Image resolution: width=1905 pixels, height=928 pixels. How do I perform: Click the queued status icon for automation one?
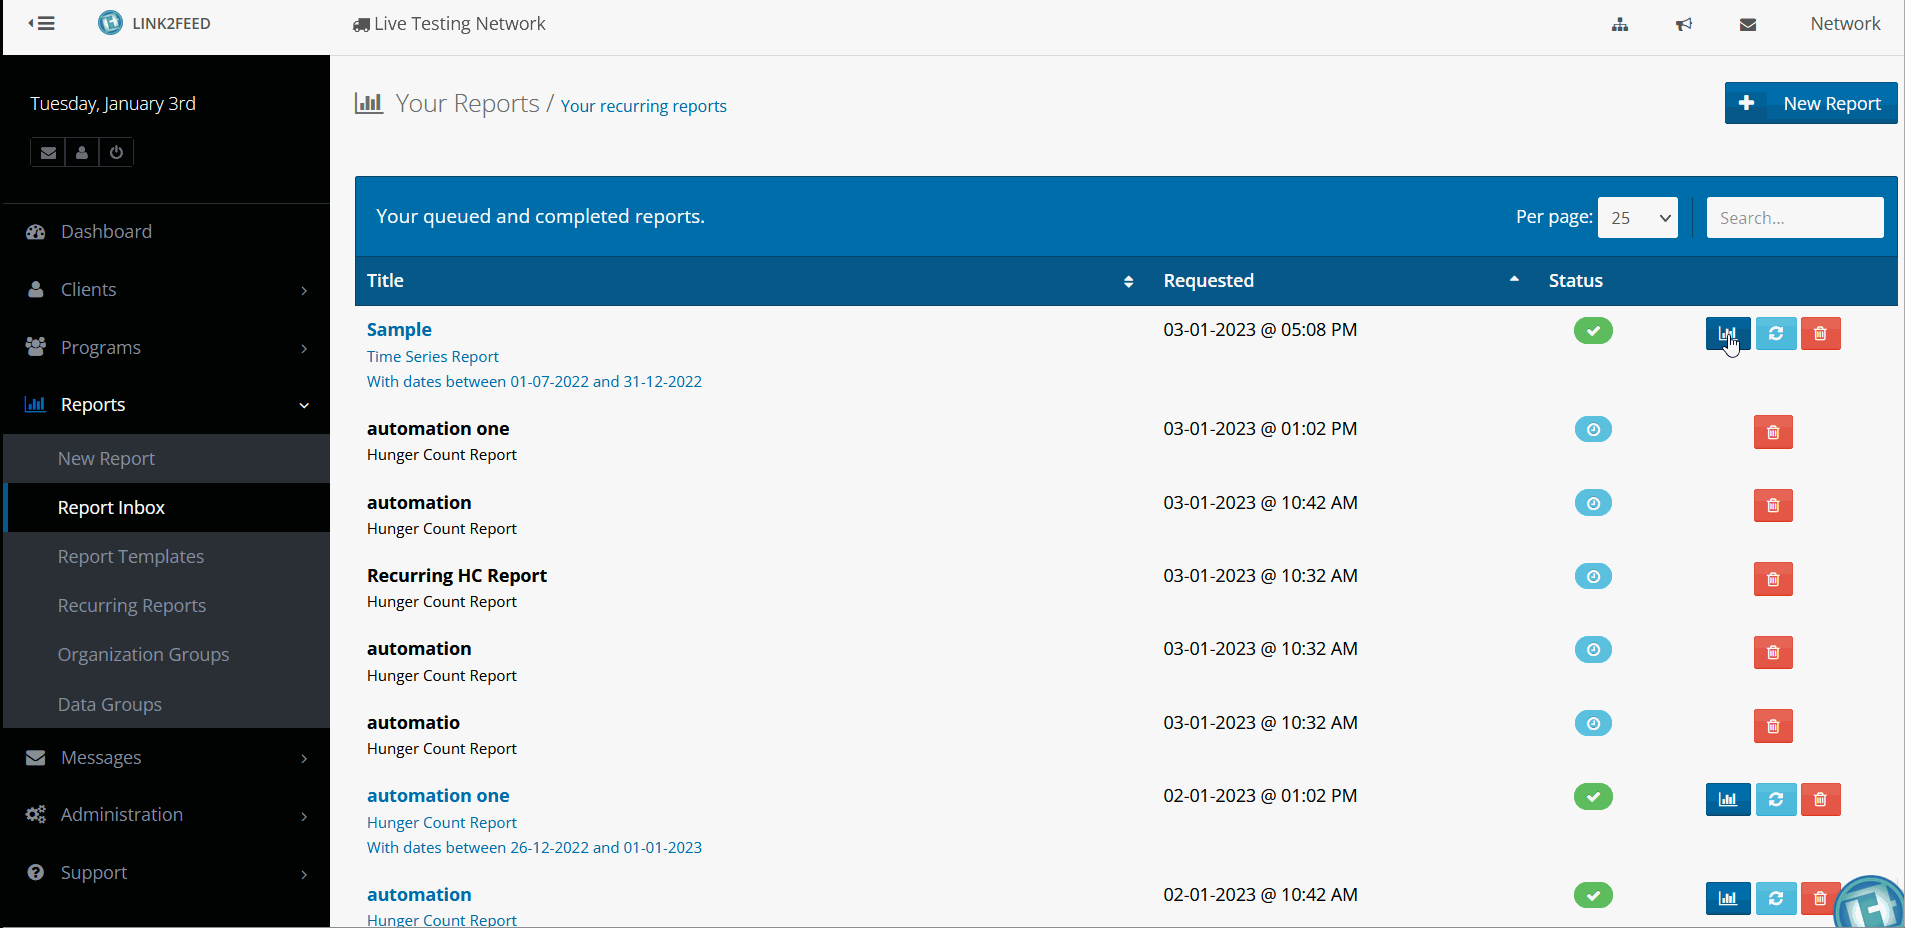click(x=1592, y=429)
